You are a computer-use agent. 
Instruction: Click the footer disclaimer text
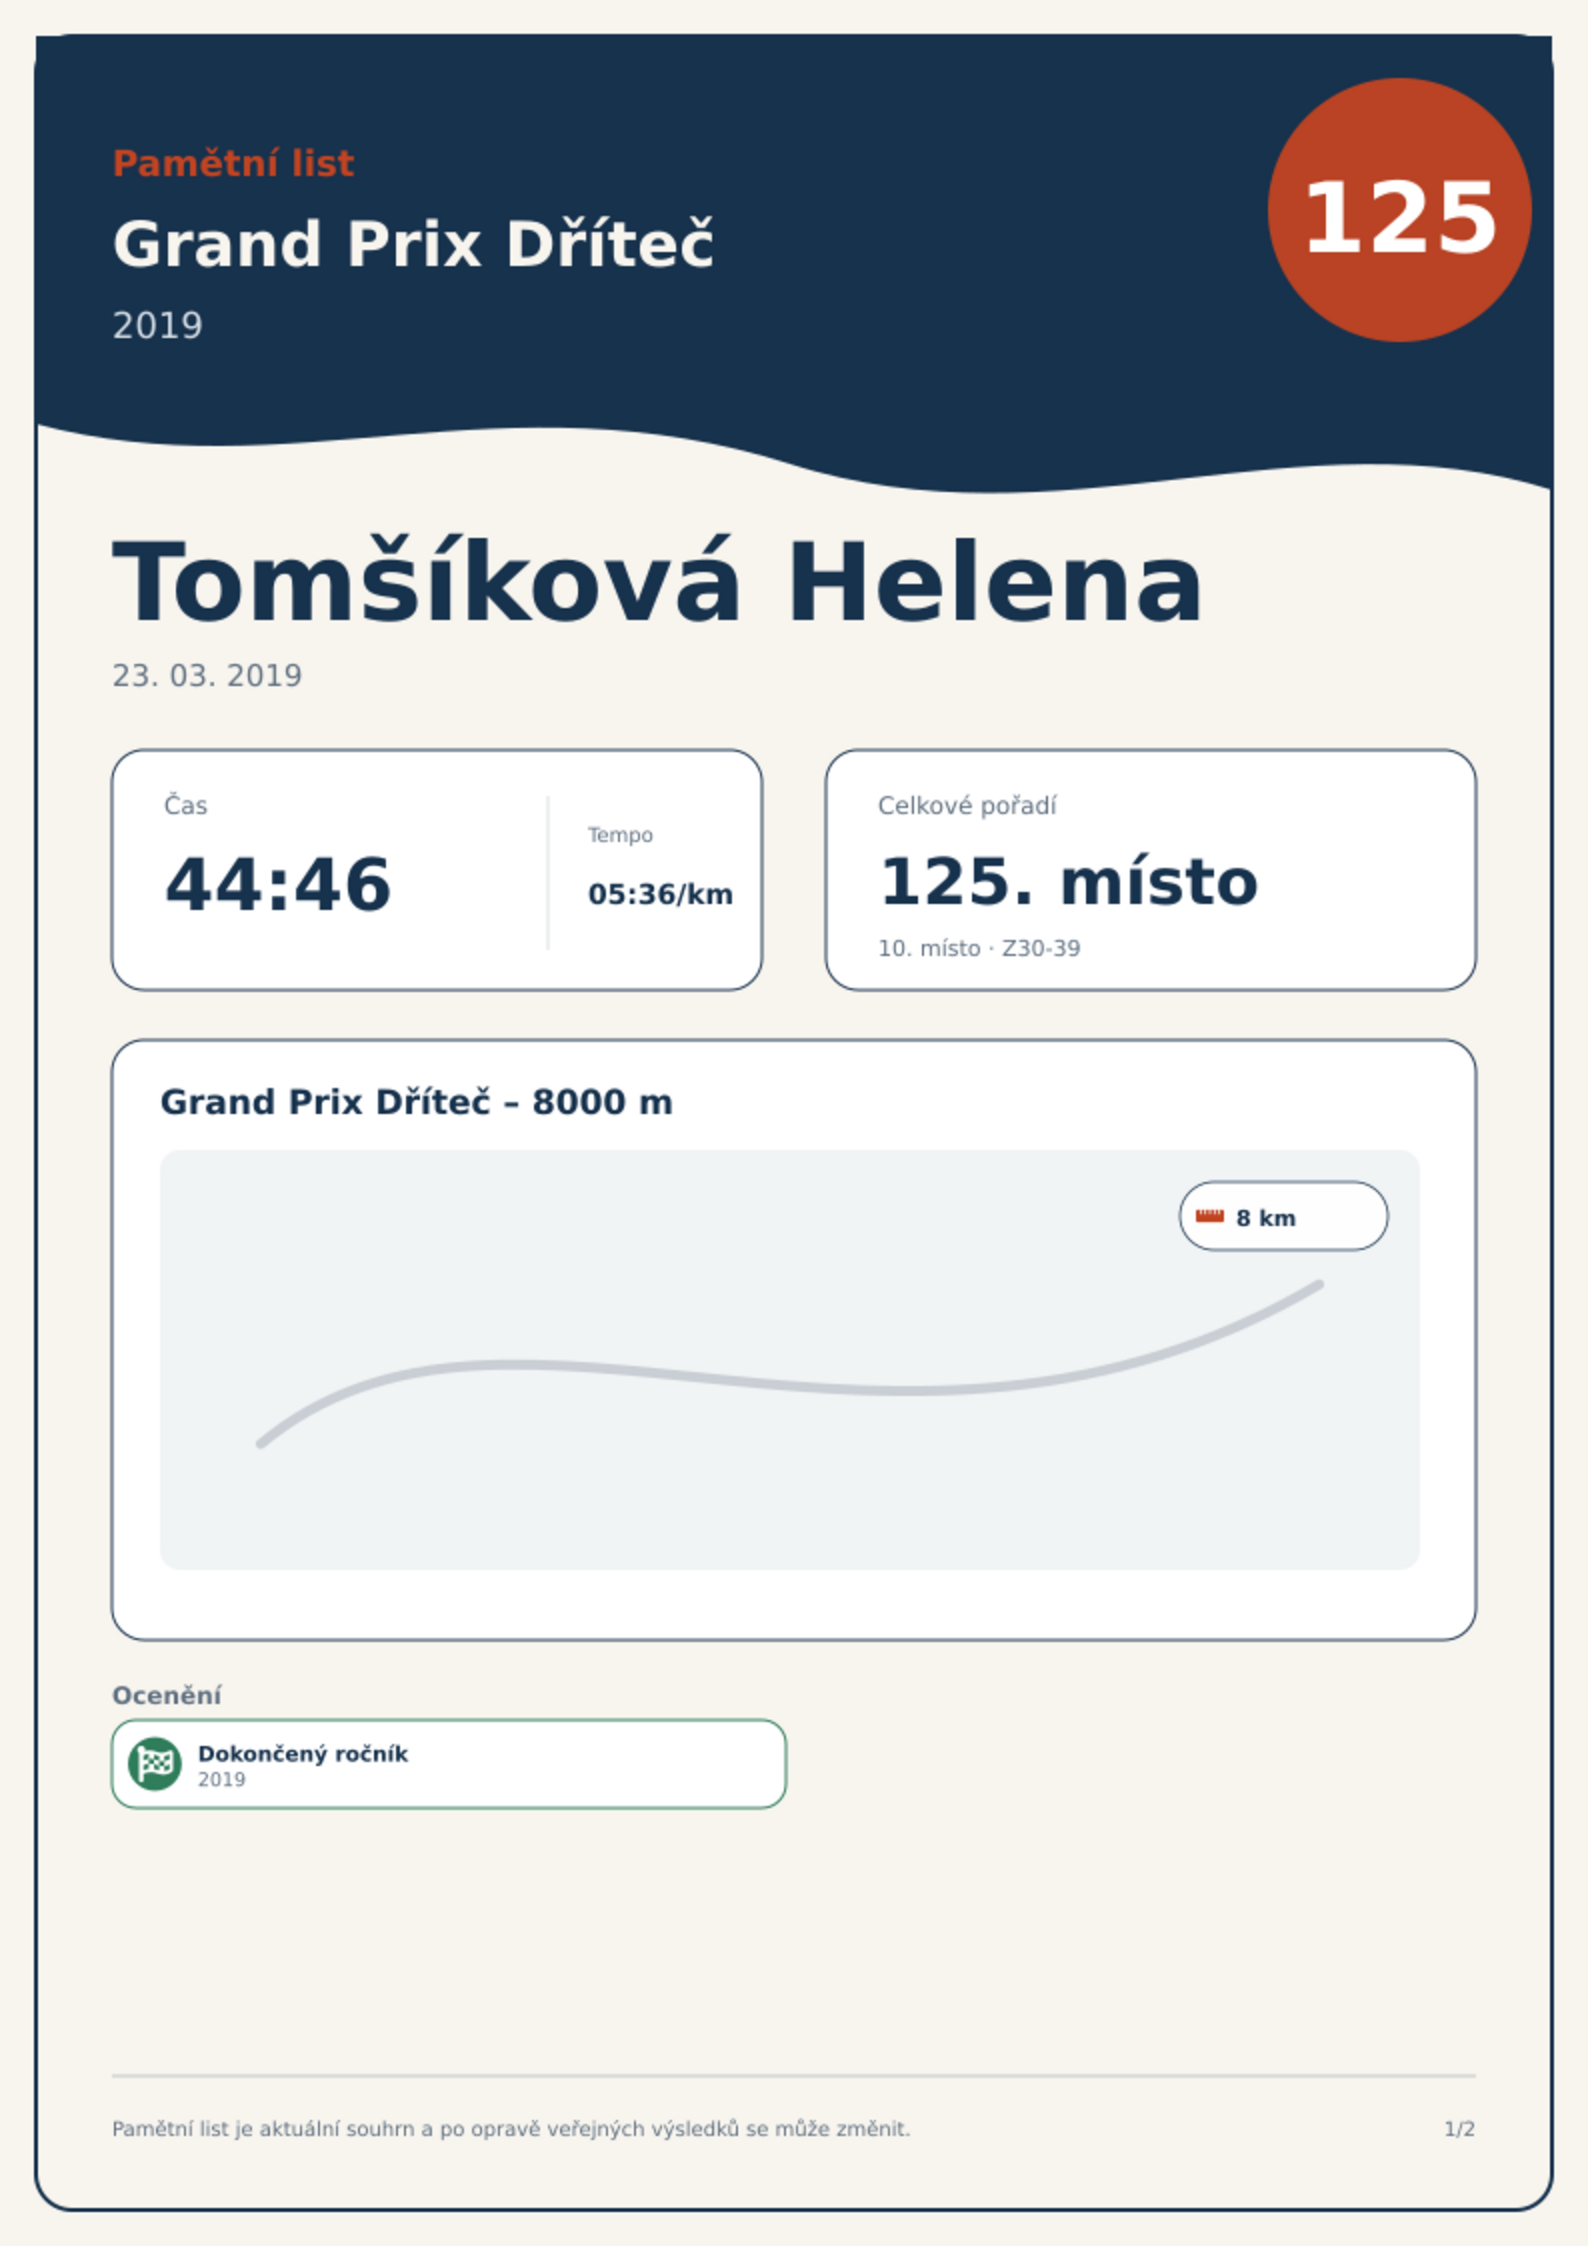pyautogui.click(x=511, y=2129)
